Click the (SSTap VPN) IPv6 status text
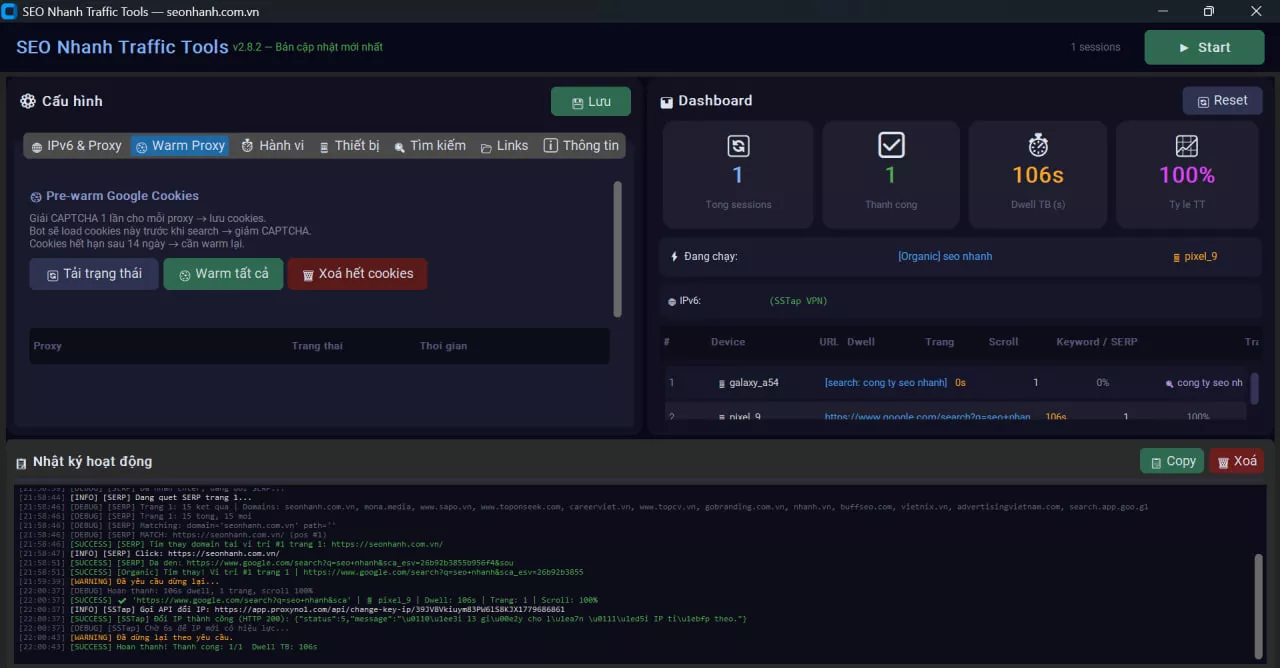 coord(798,301)
